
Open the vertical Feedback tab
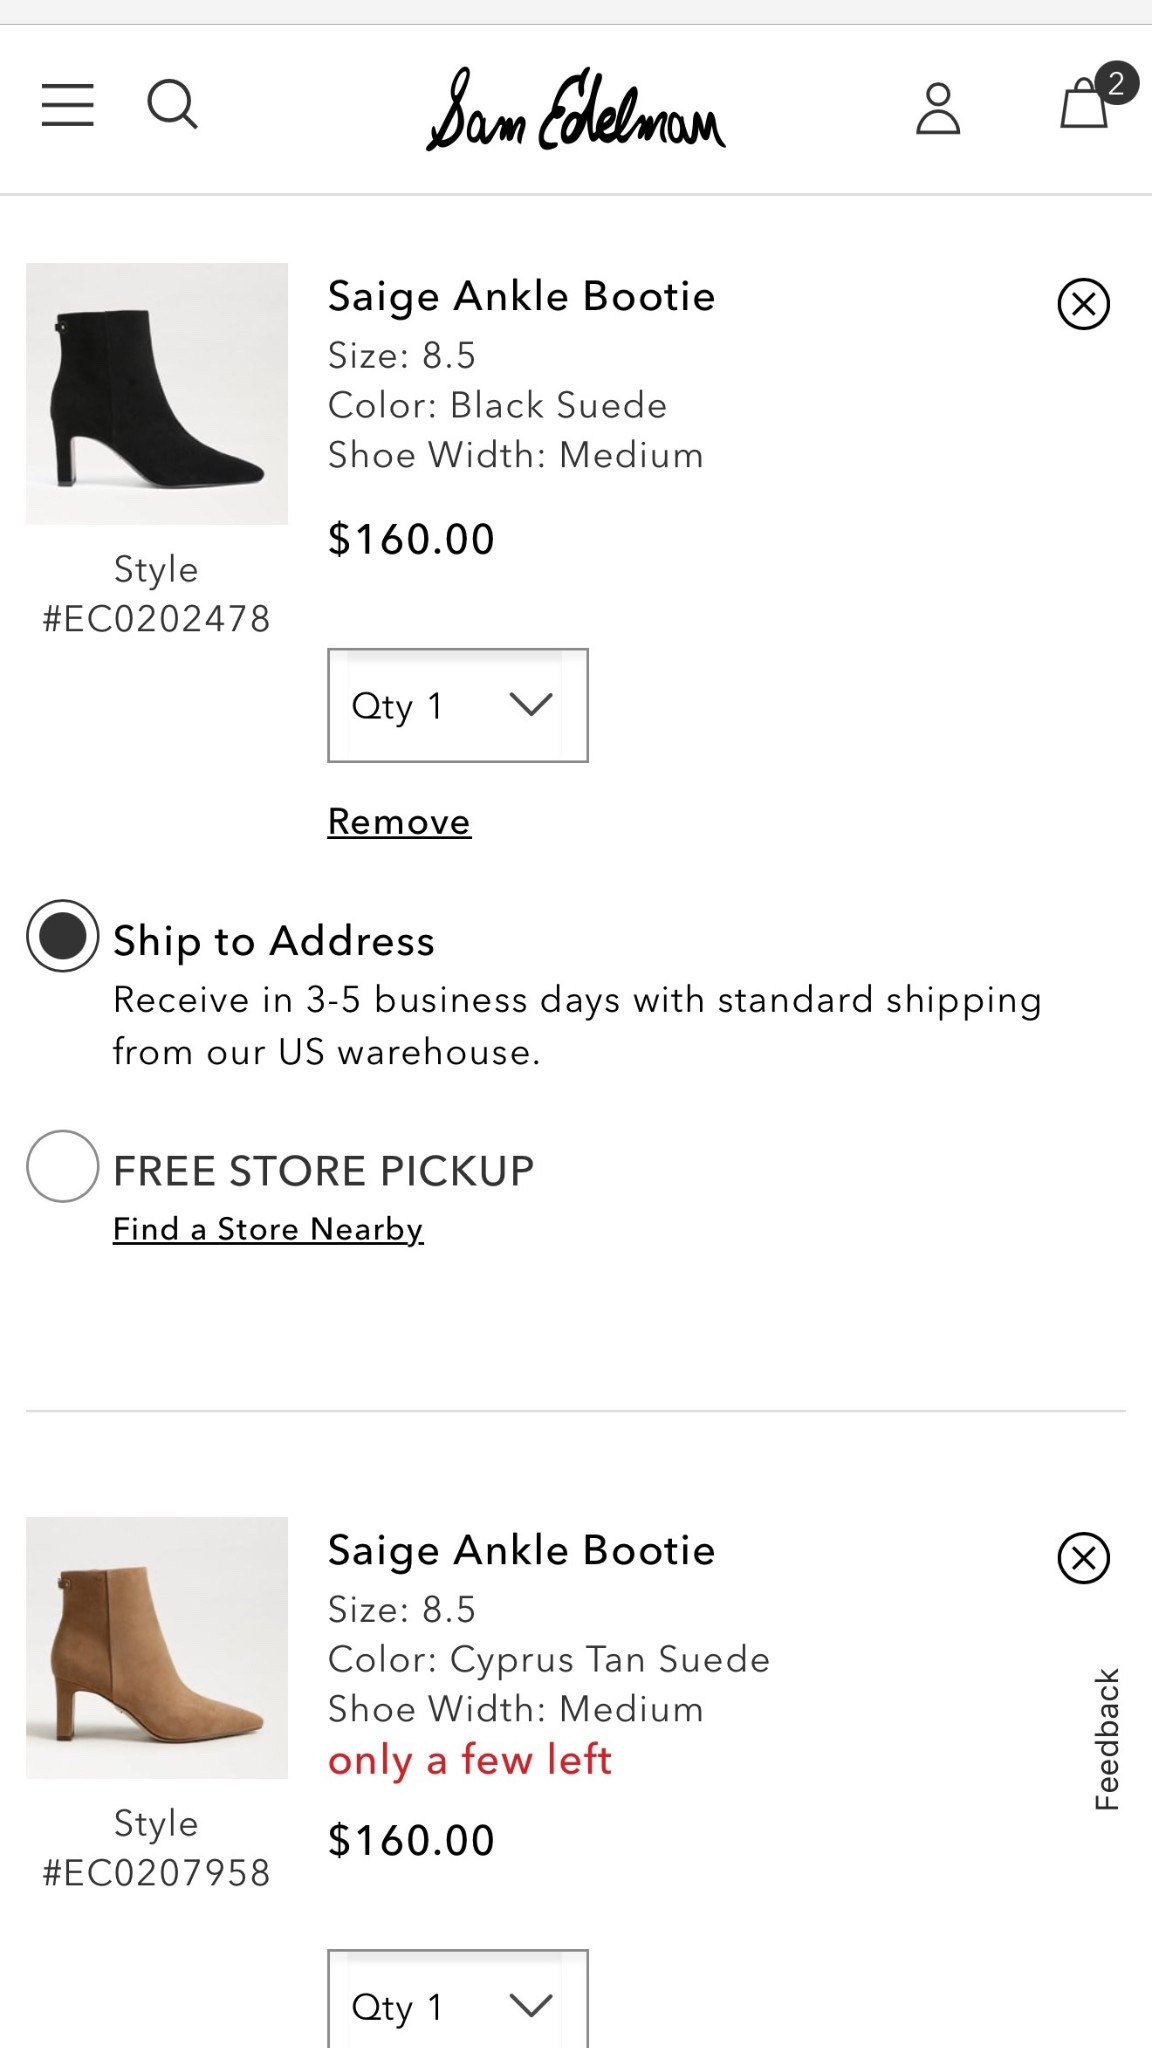coord(1106,1739)
